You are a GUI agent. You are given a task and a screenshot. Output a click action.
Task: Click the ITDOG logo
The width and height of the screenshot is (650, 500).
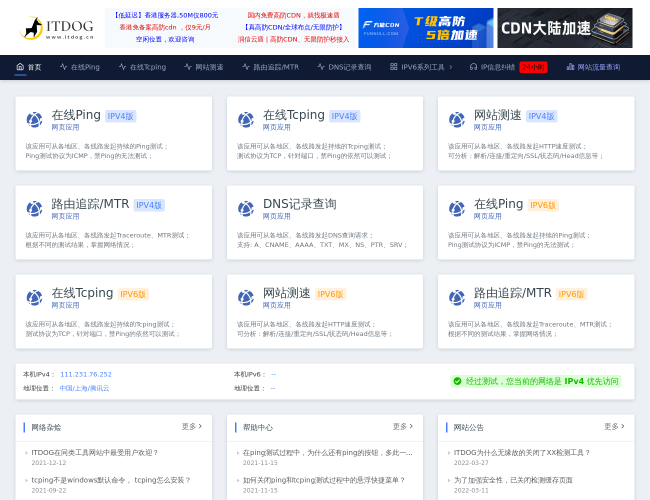pyautogui.click(x=57, y=28)
